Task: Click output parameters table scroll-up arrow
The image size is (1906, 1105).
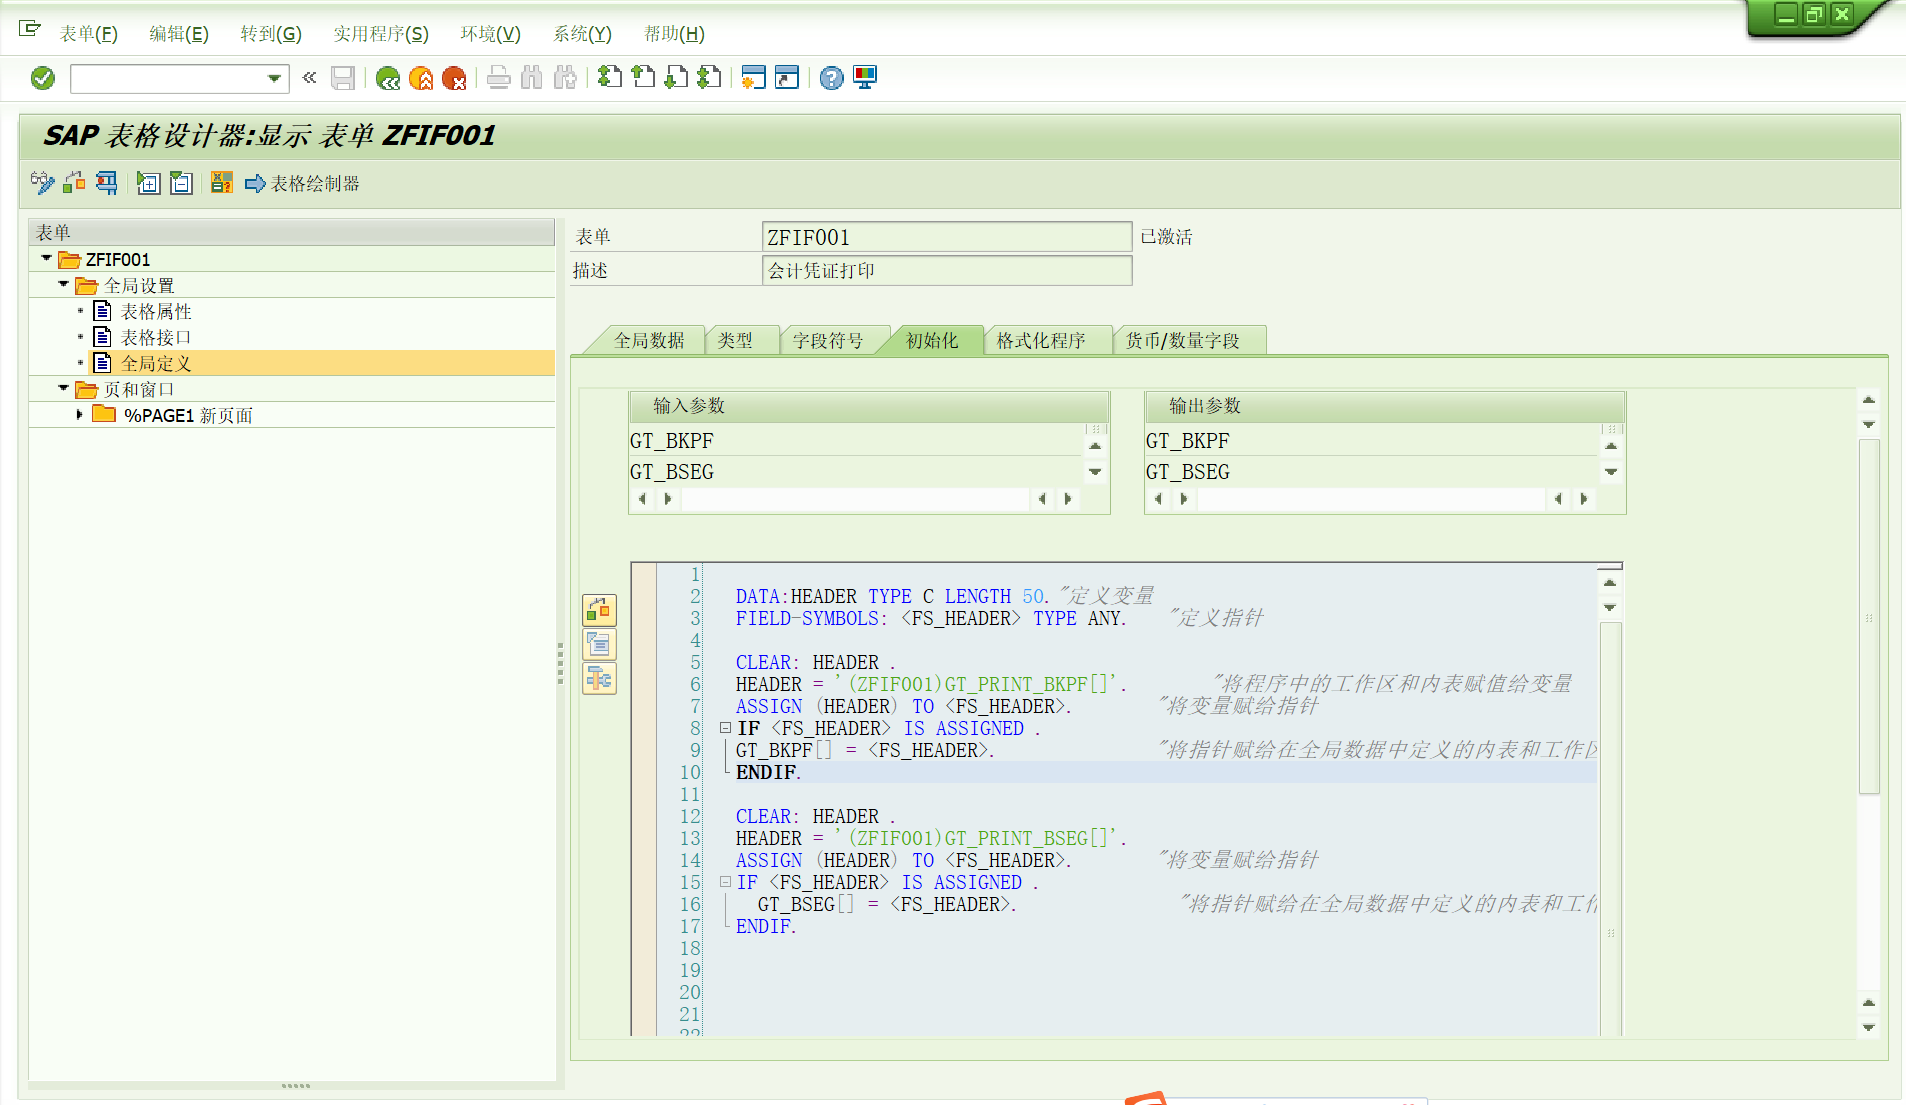Action: (1611, 447)
